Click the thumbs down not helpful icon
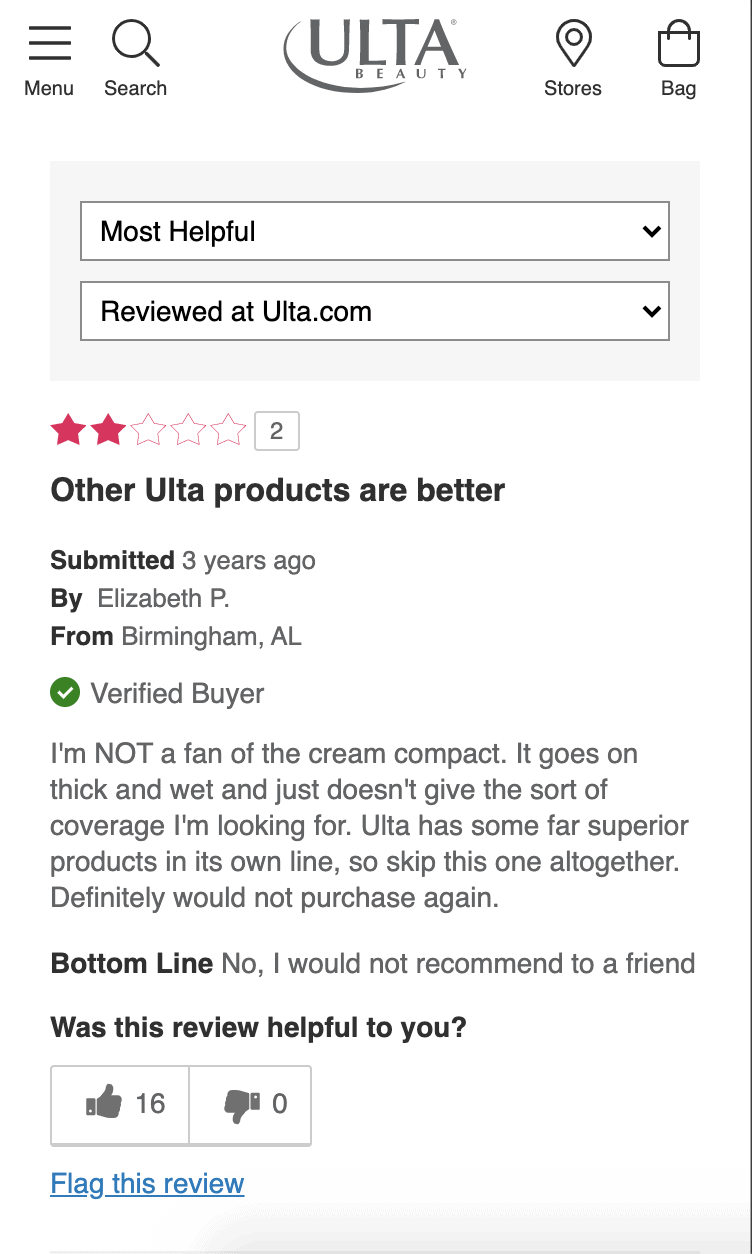Image resolution: width=752 pixels, height=1254 pixels. 242,1105
